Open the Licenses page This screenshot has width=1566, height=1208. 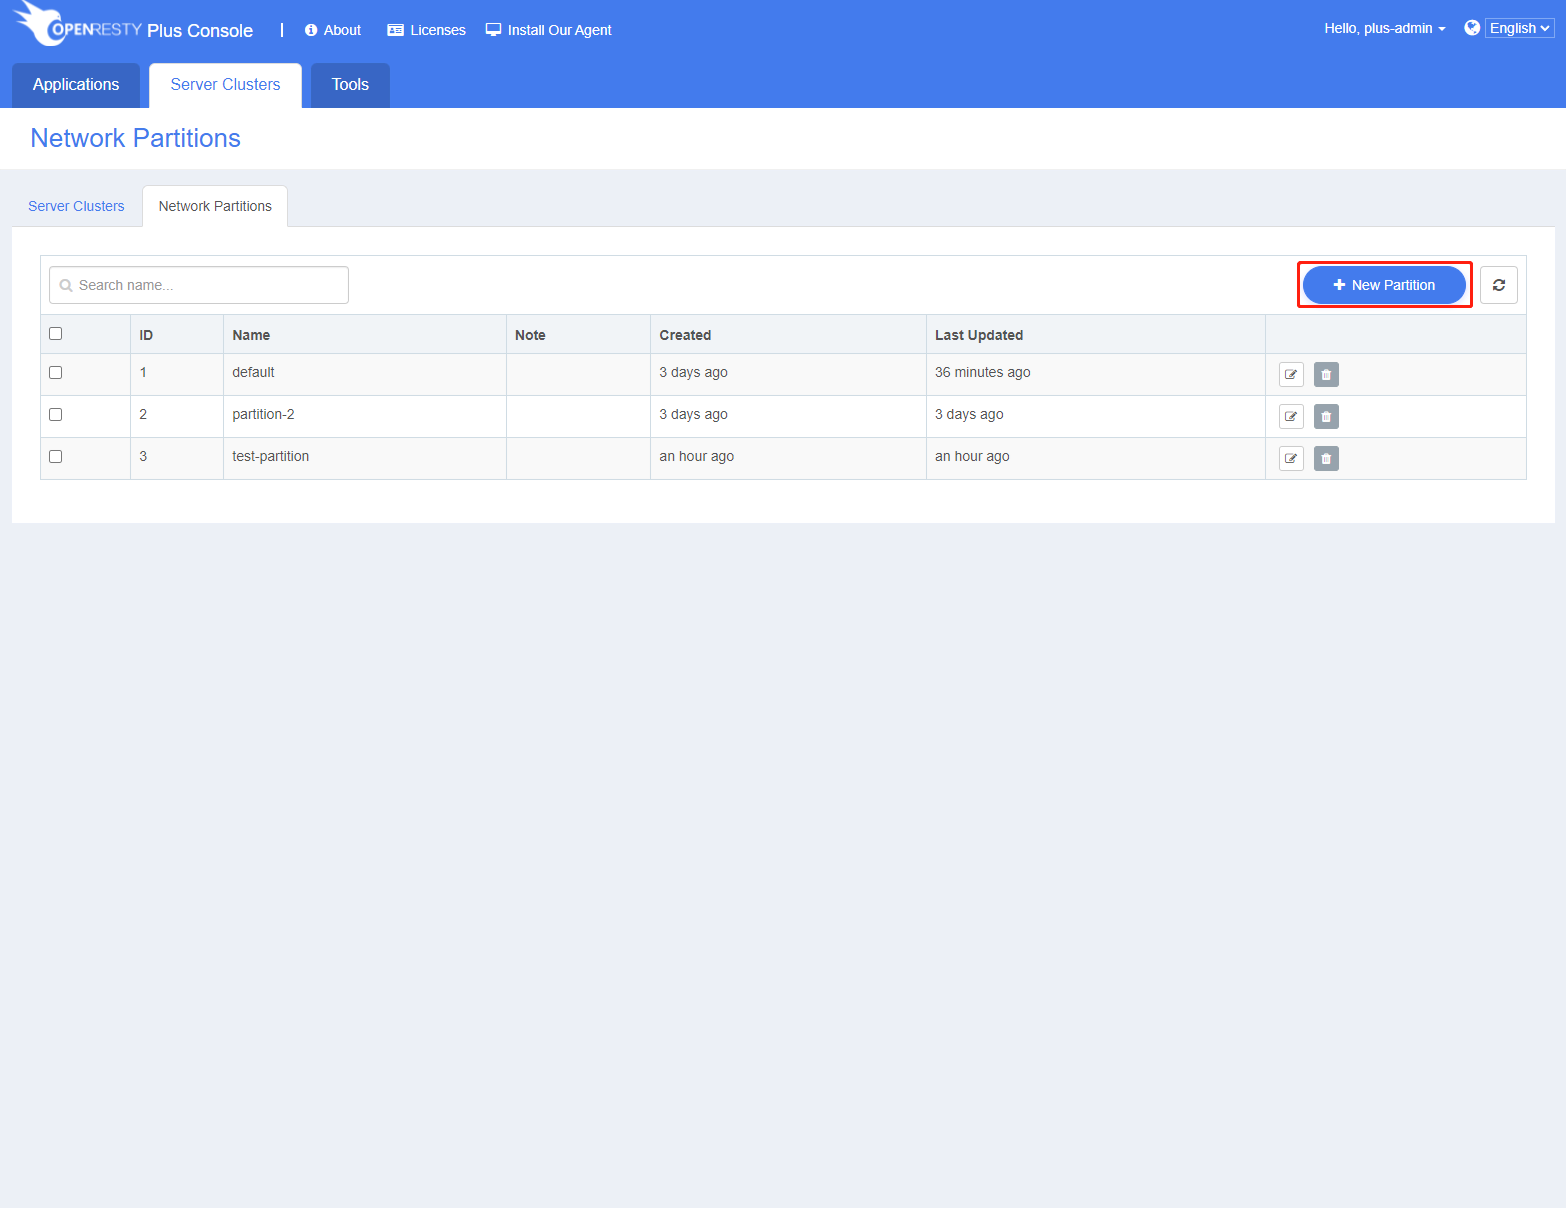coord(426,30)
